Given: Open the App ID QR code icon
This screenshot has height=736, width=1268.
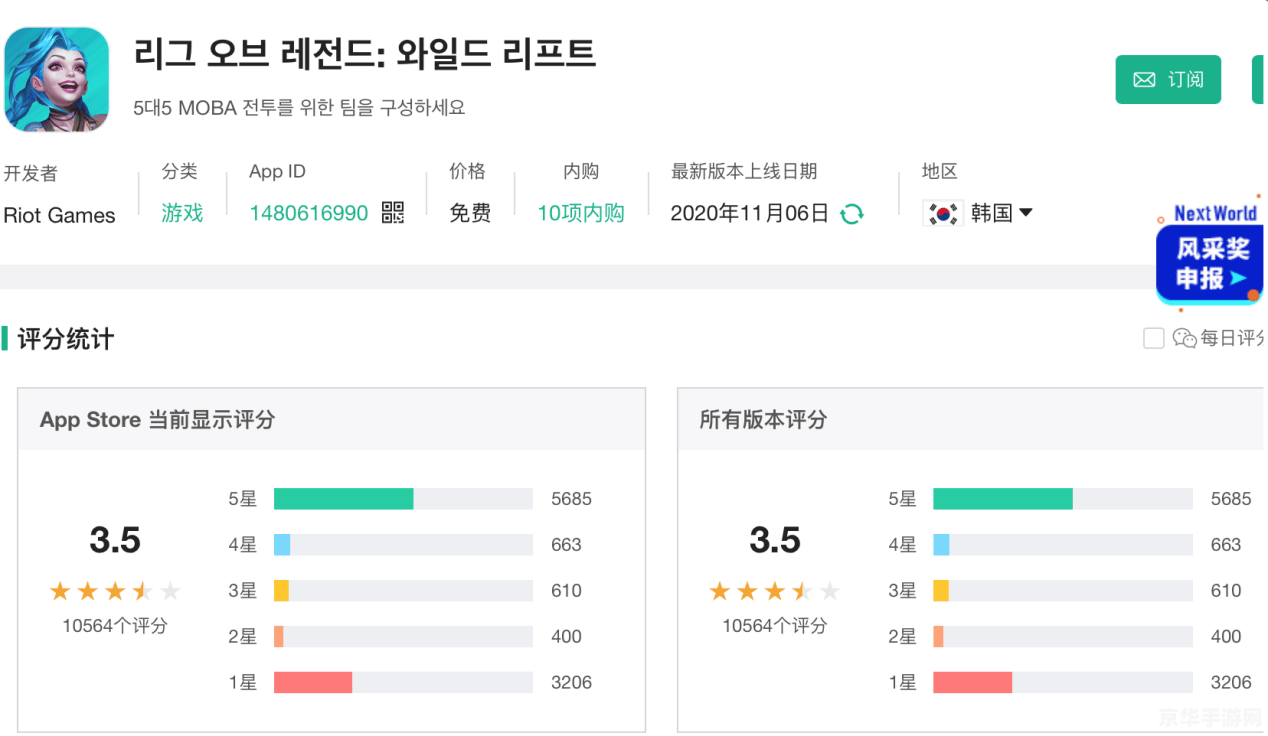Looking at the screenshot, I should click(x=393, y=213).
